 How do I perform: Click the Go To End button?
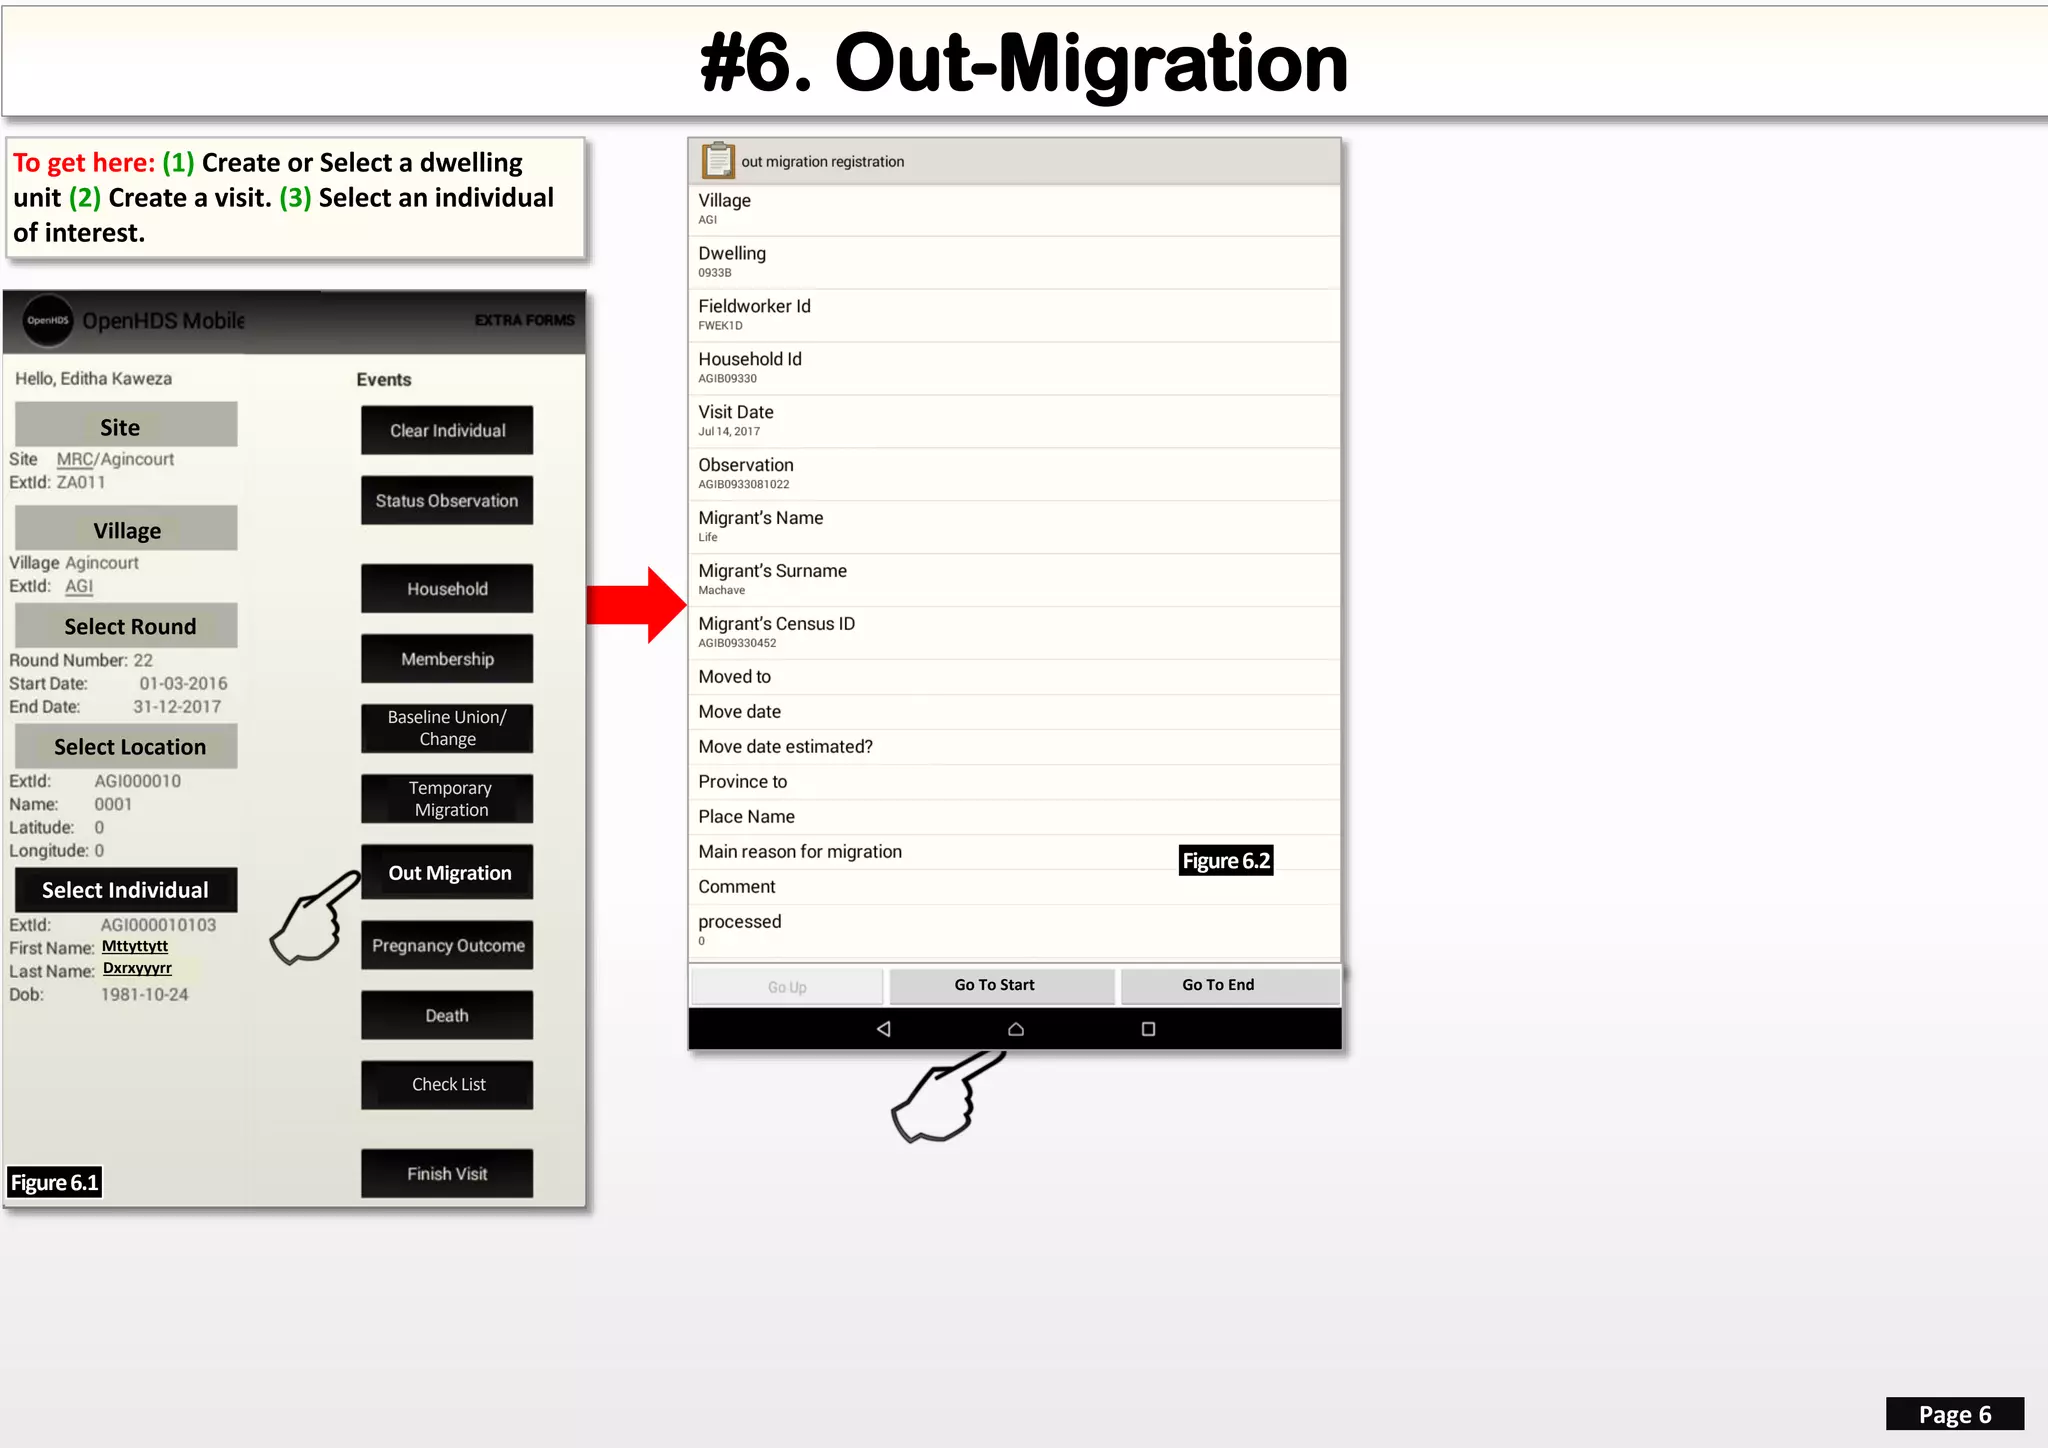(x=1230, y=986)
